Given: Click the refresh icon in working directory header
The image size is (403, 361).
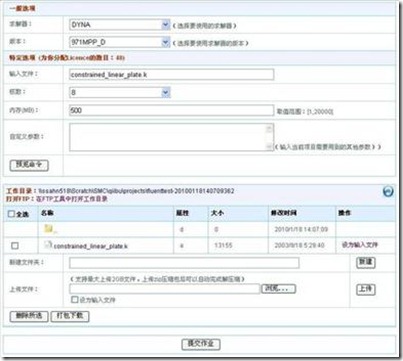Looking at the screenshot, I should [388, 191].
